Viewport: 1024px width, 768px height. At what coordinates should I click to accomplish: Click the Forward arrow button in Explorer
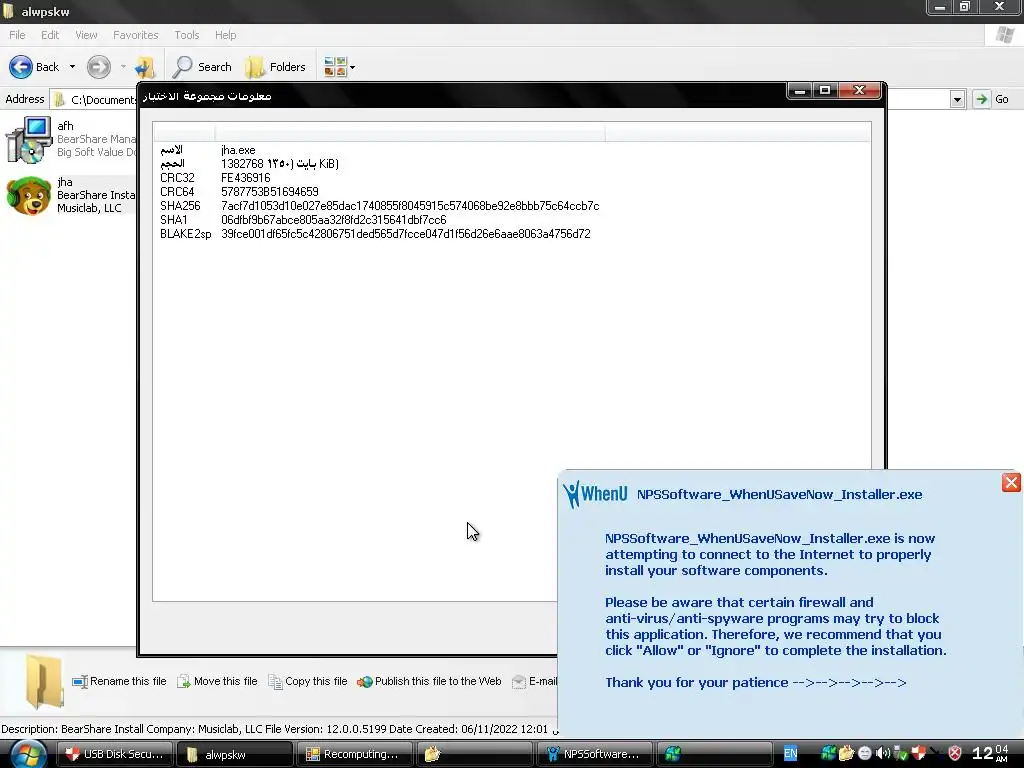(99, 67)
